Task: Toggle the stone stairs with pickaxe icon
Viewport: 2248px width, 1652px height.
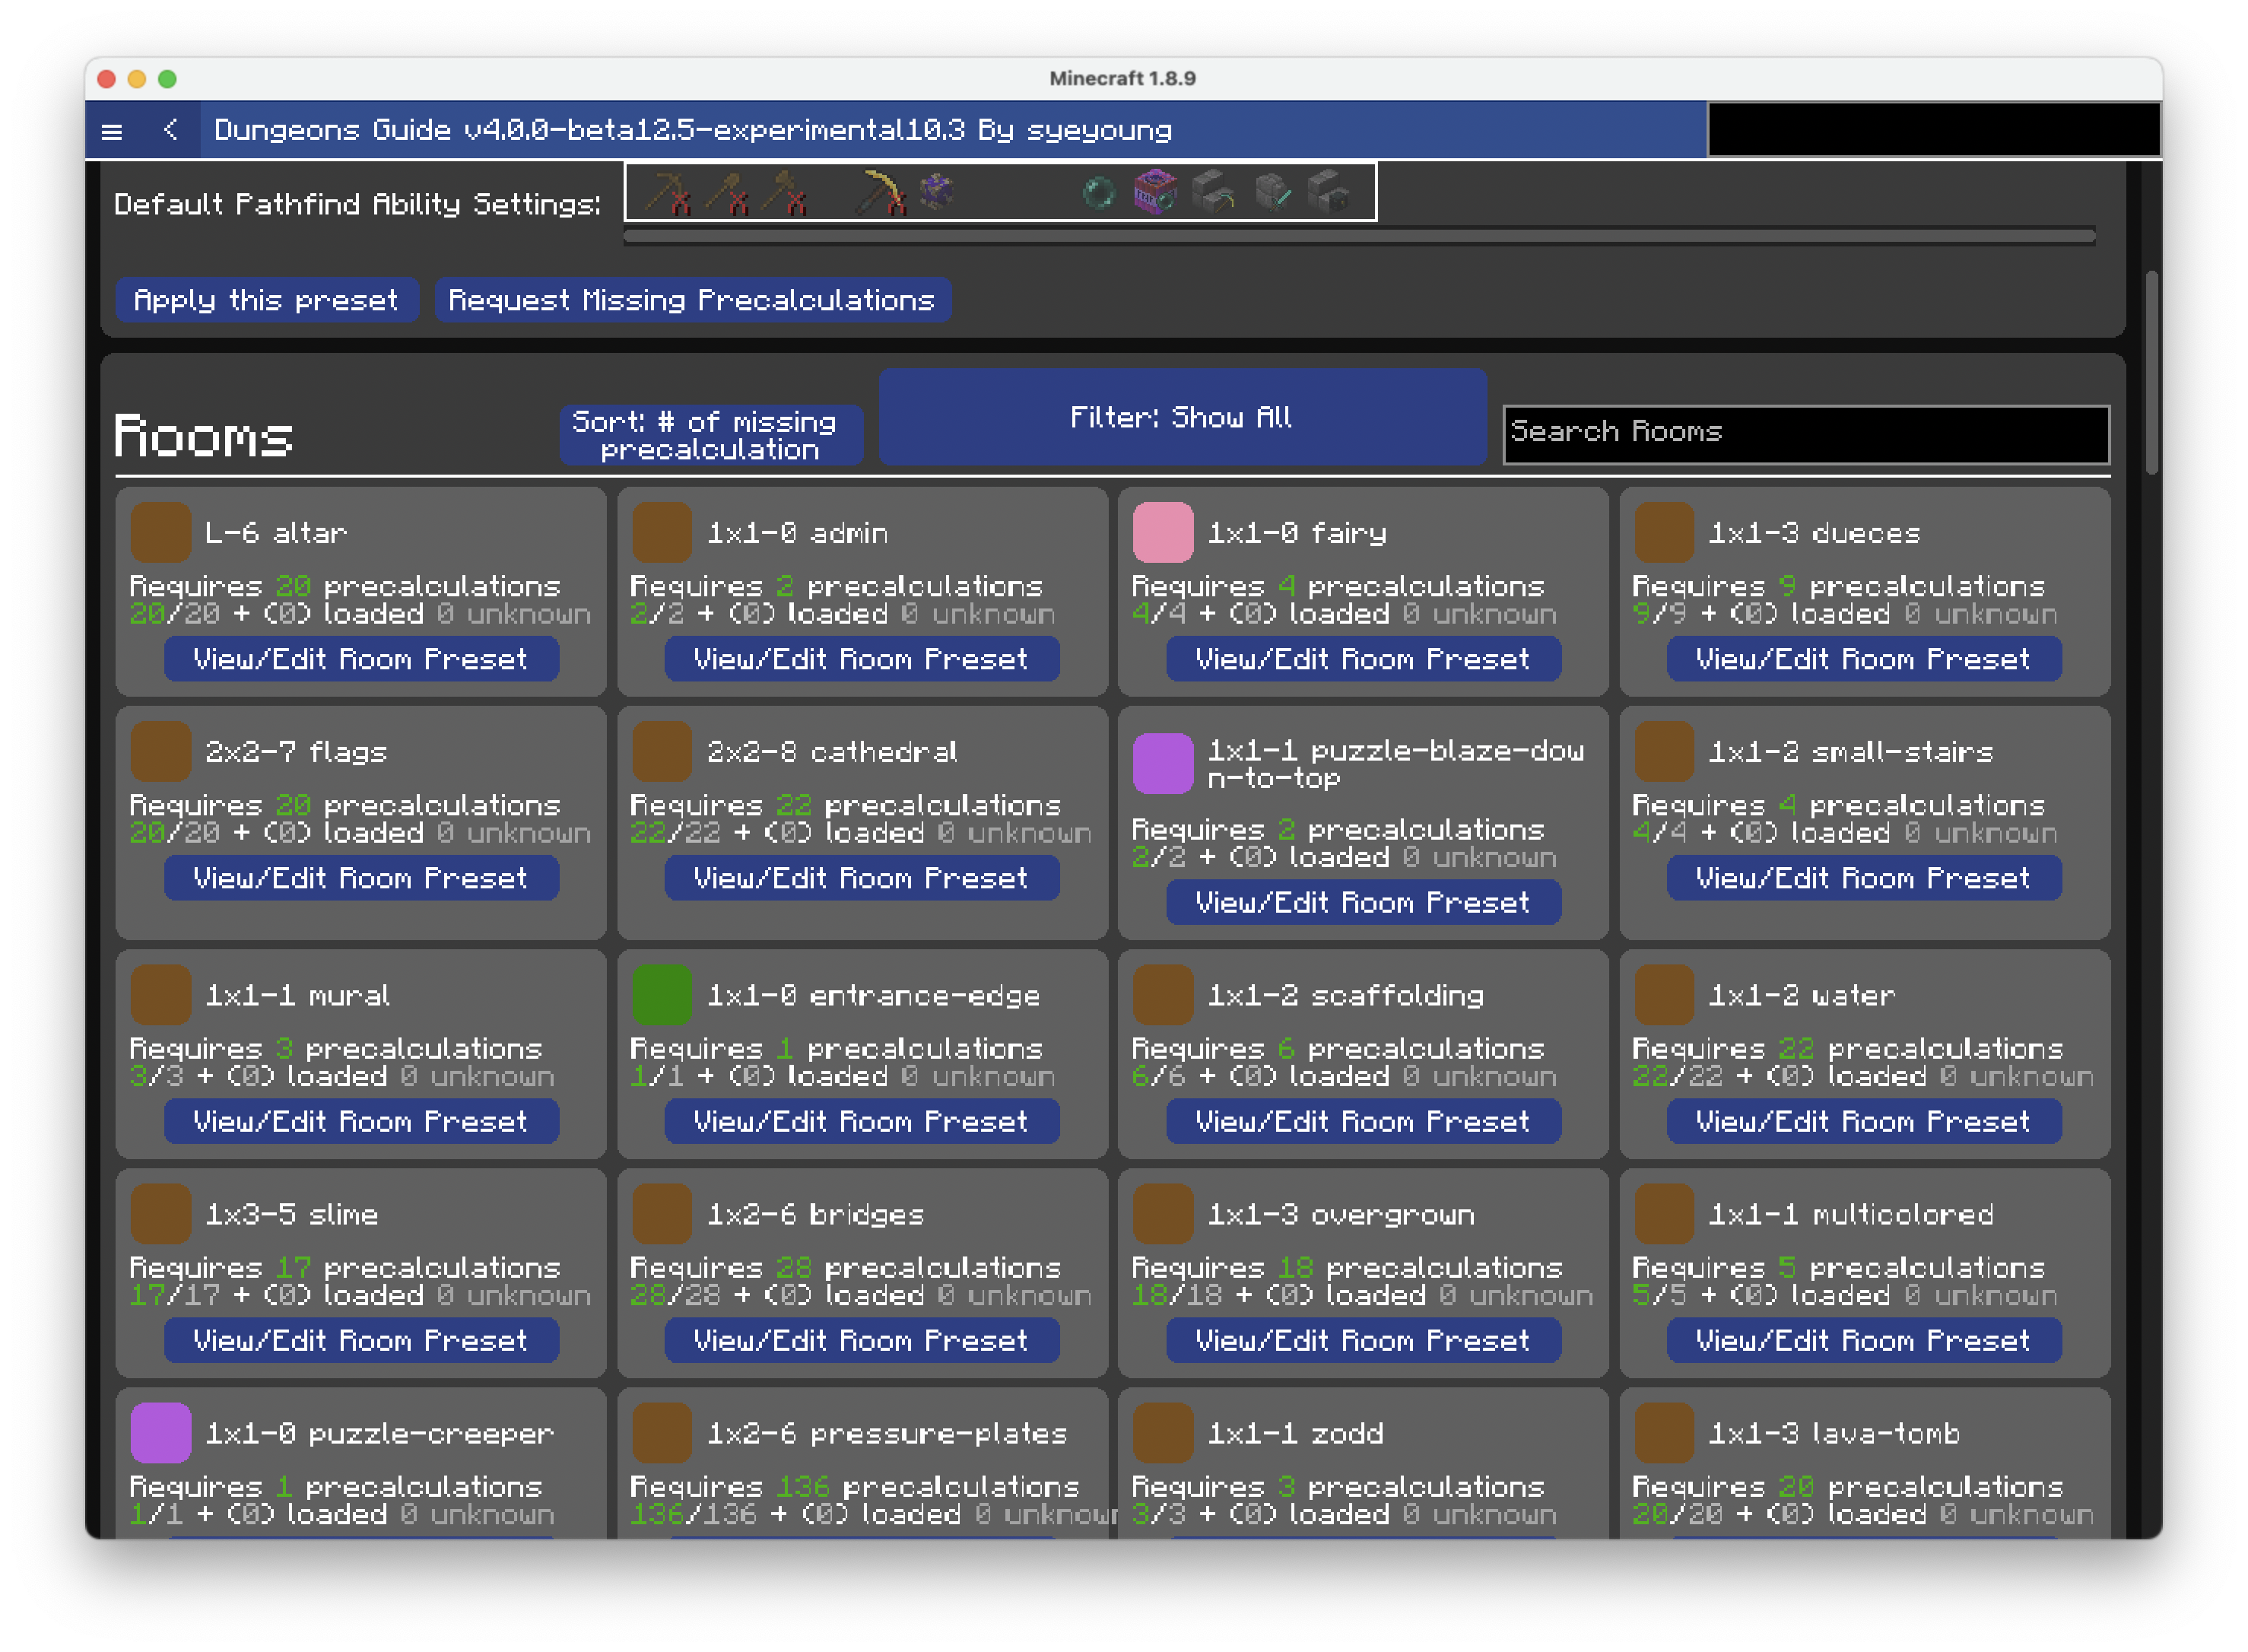Action: [x=1213, y=192]
